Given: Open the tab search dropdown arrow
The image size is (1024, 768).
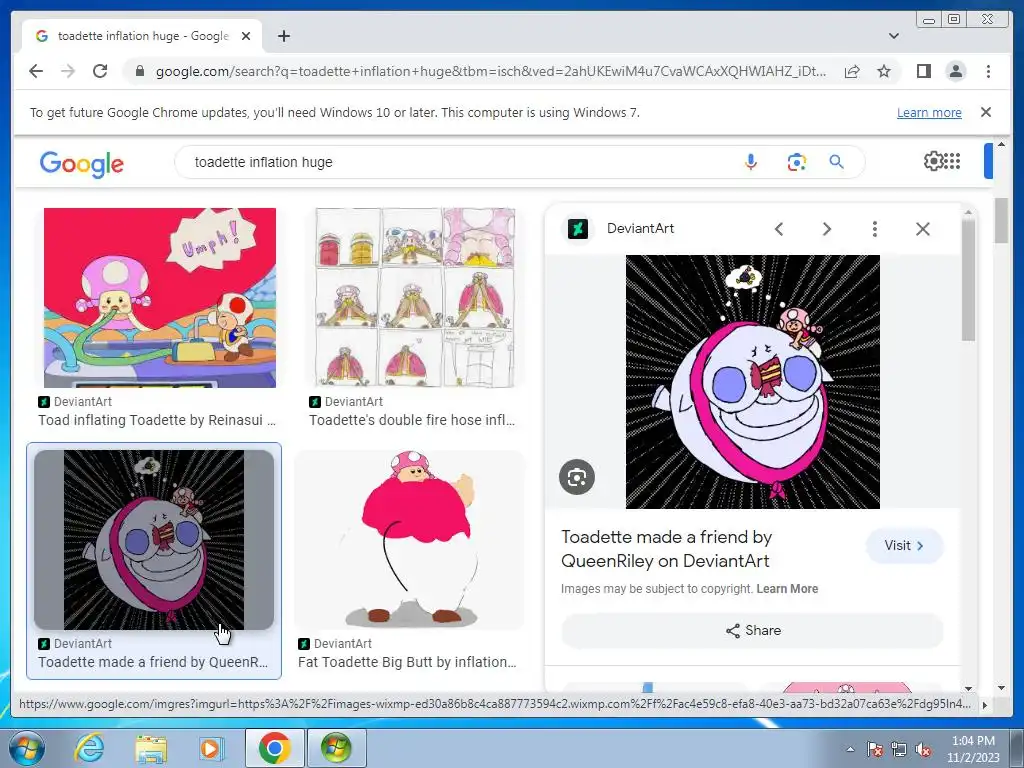Looking at the screenshot, I should (894, 36).
